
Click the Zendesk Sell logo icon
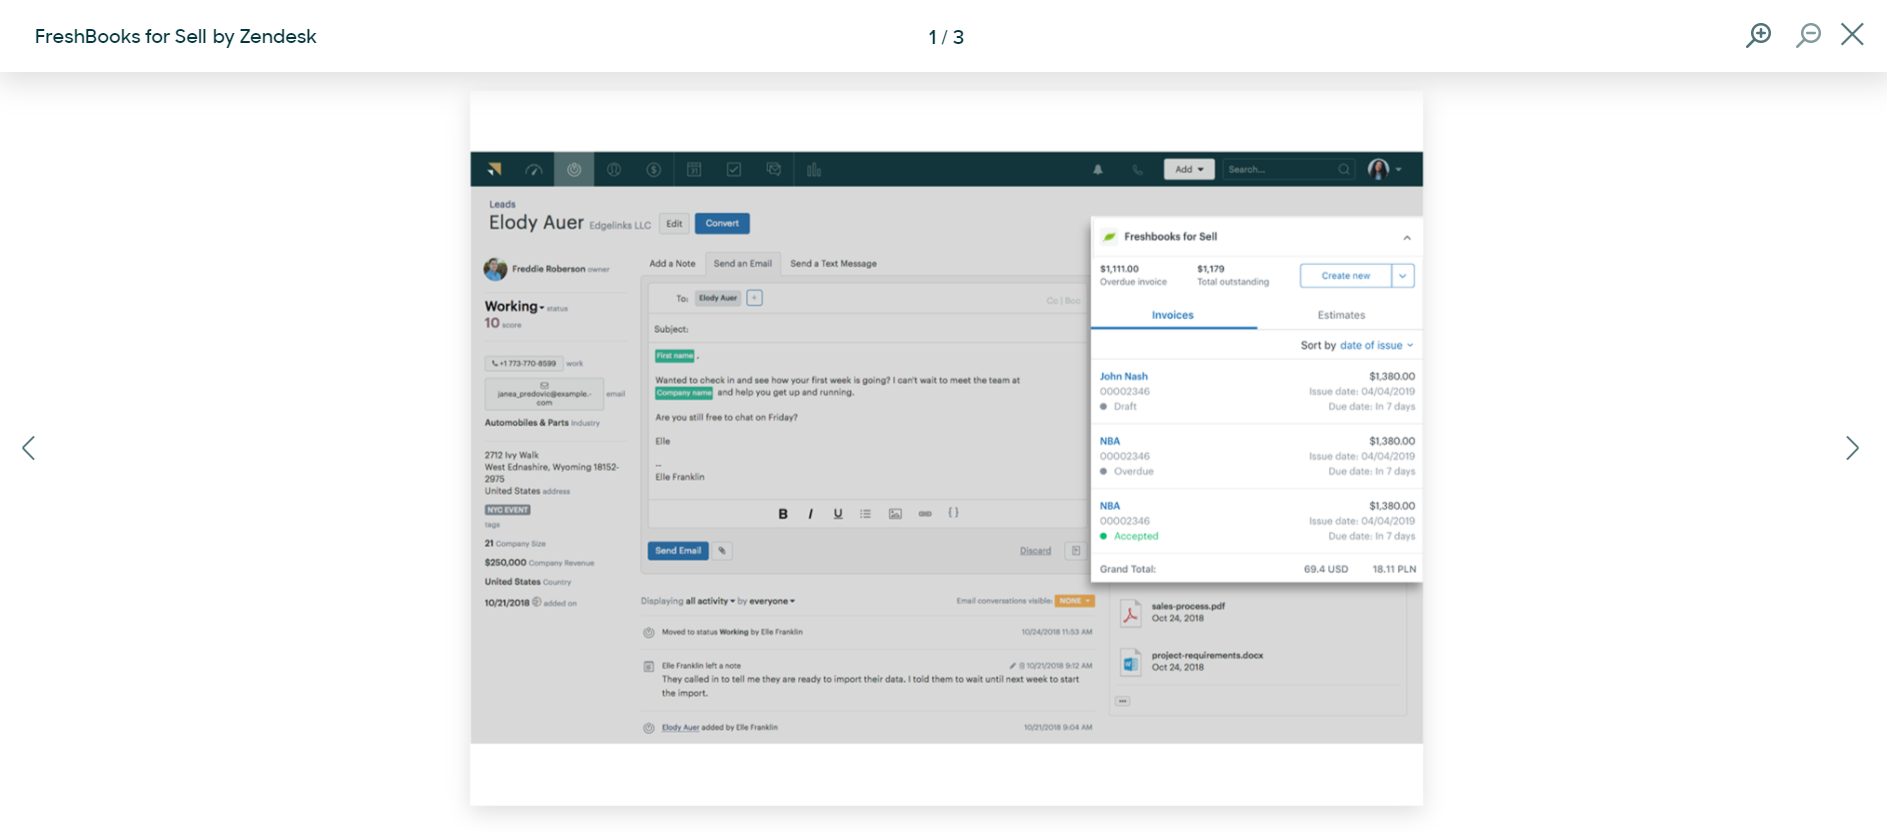pos(494,169)
